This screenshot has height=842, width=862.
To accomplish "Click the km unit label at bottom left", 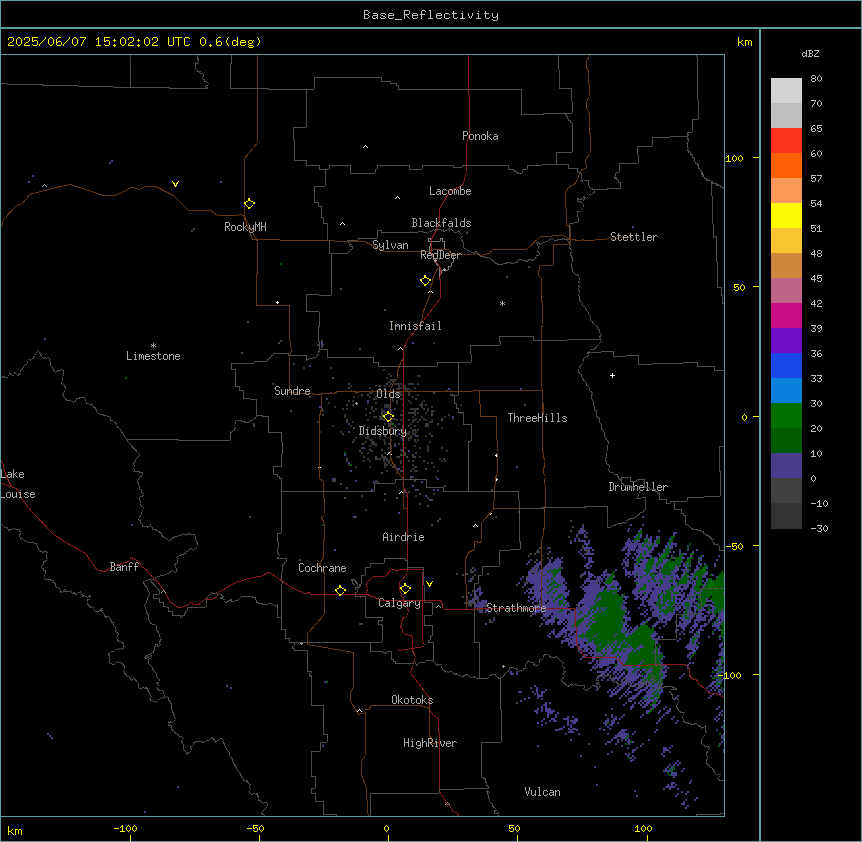I will tap(14, 831).
